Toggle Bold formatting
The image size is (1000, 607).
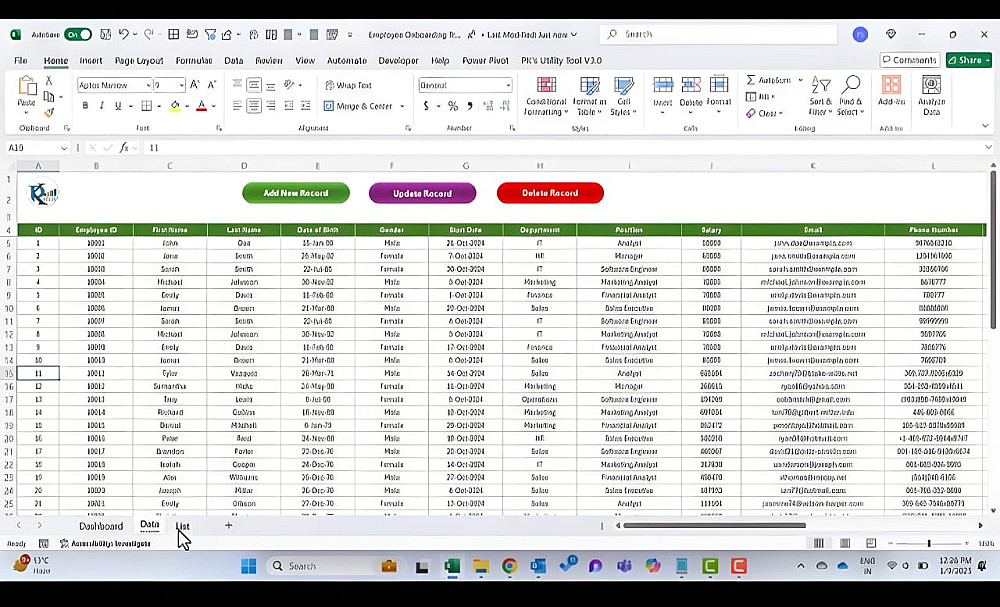(x=85, y=106)
